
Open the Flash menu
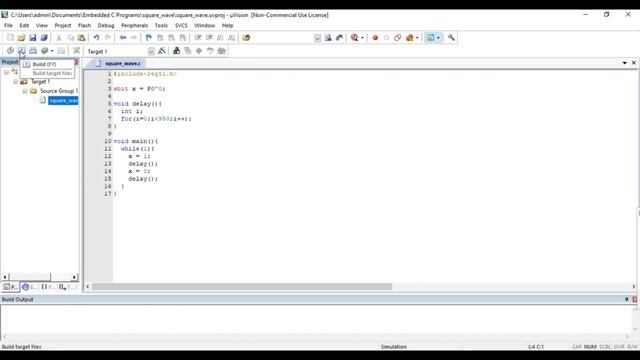[x=84, y=25]
